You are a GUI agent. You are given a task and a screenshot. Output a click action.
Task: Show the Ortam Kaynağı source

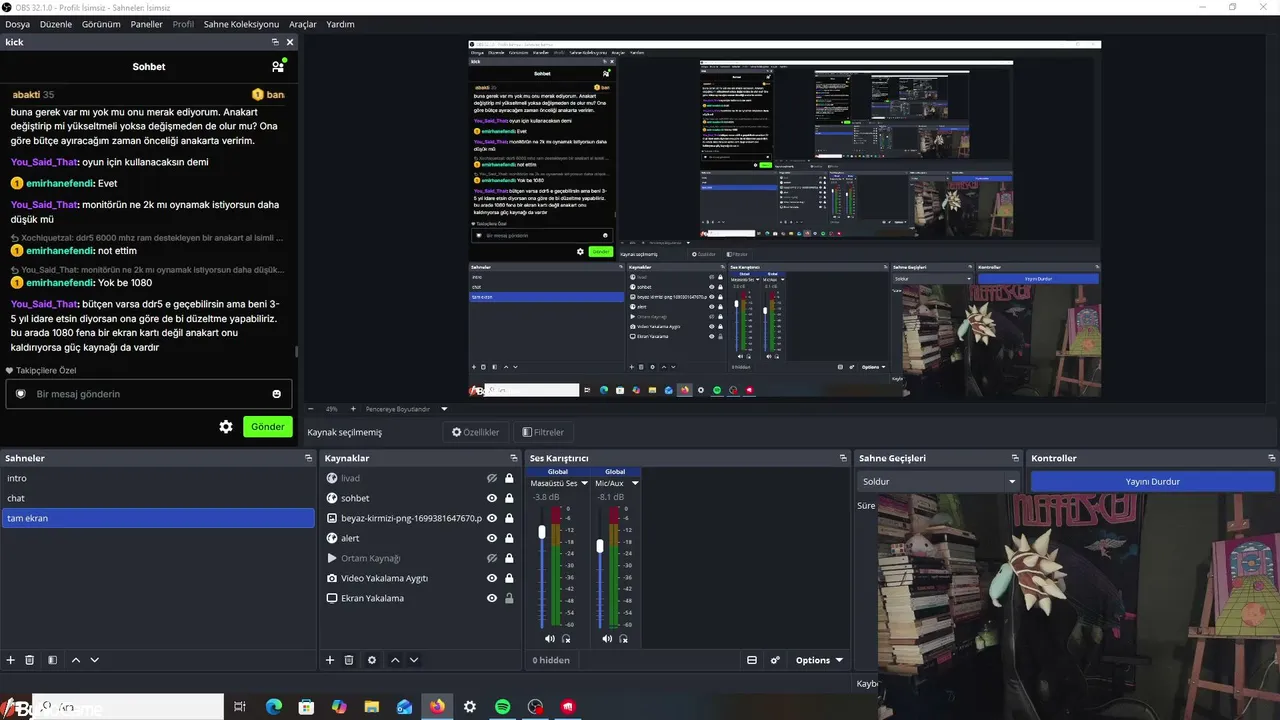coord(492,558)
